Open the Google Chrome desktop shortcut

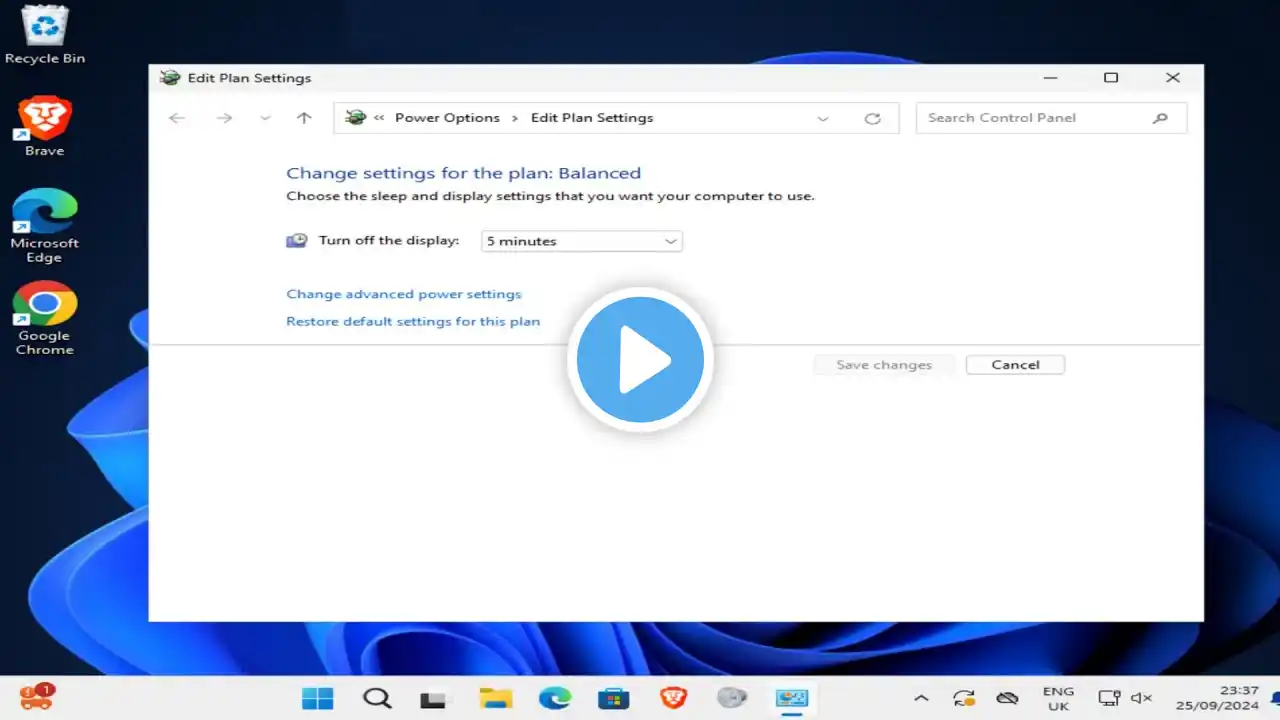tap(45, 318)
